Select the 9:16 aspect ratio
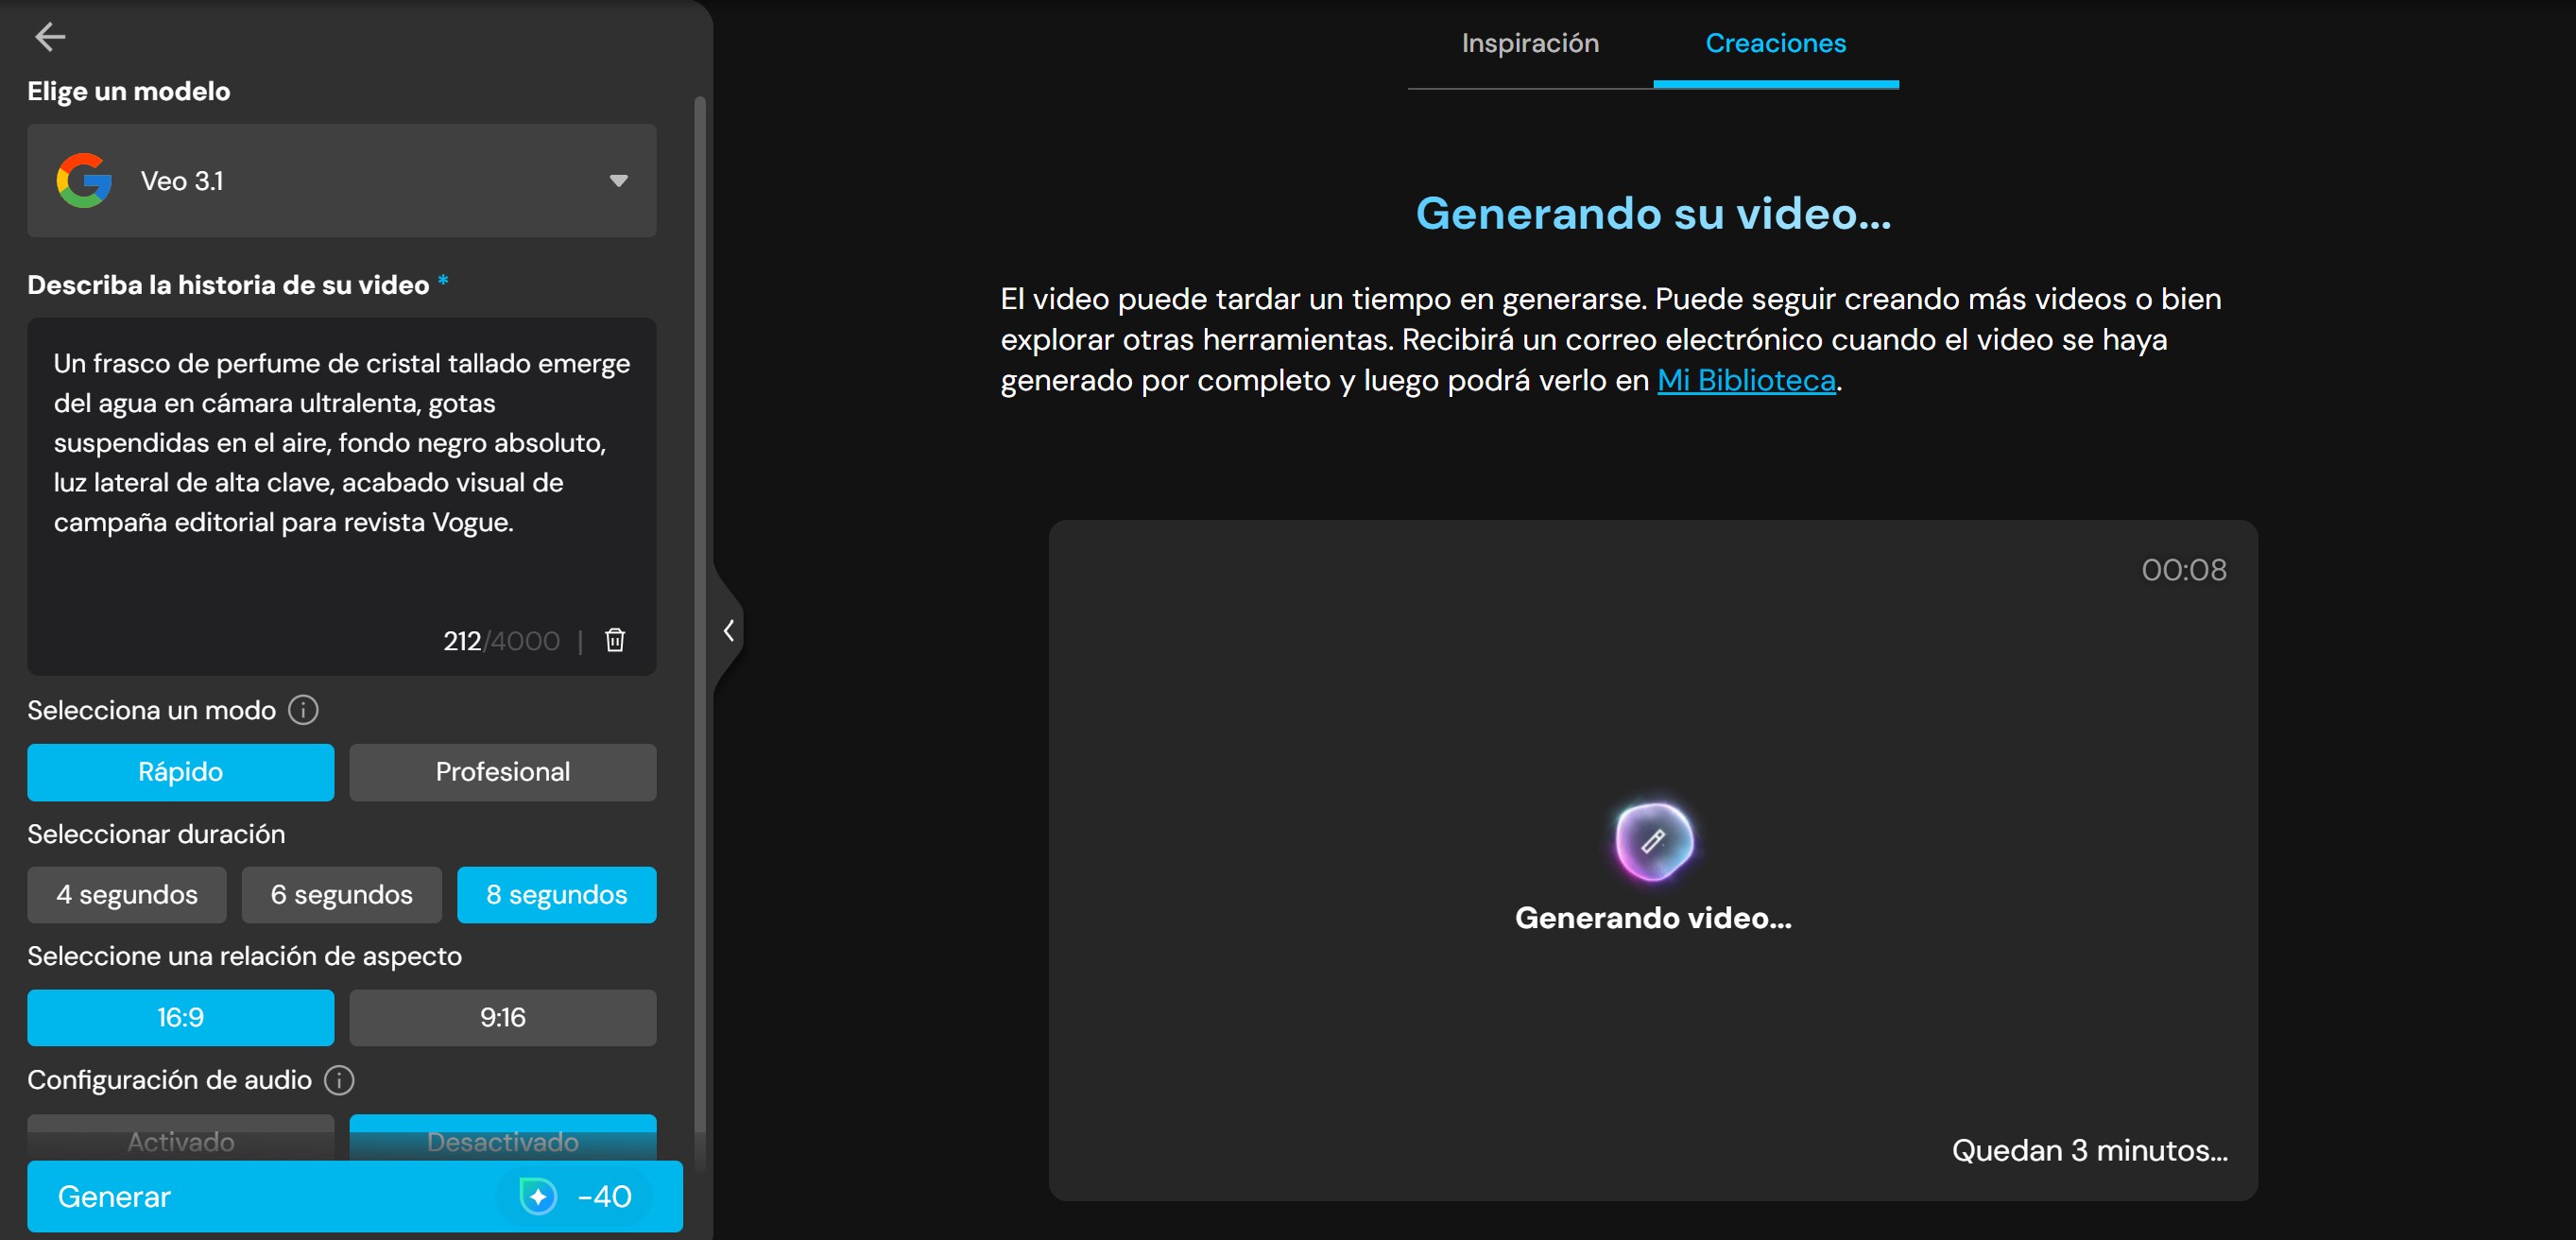 click(503, 1017)
